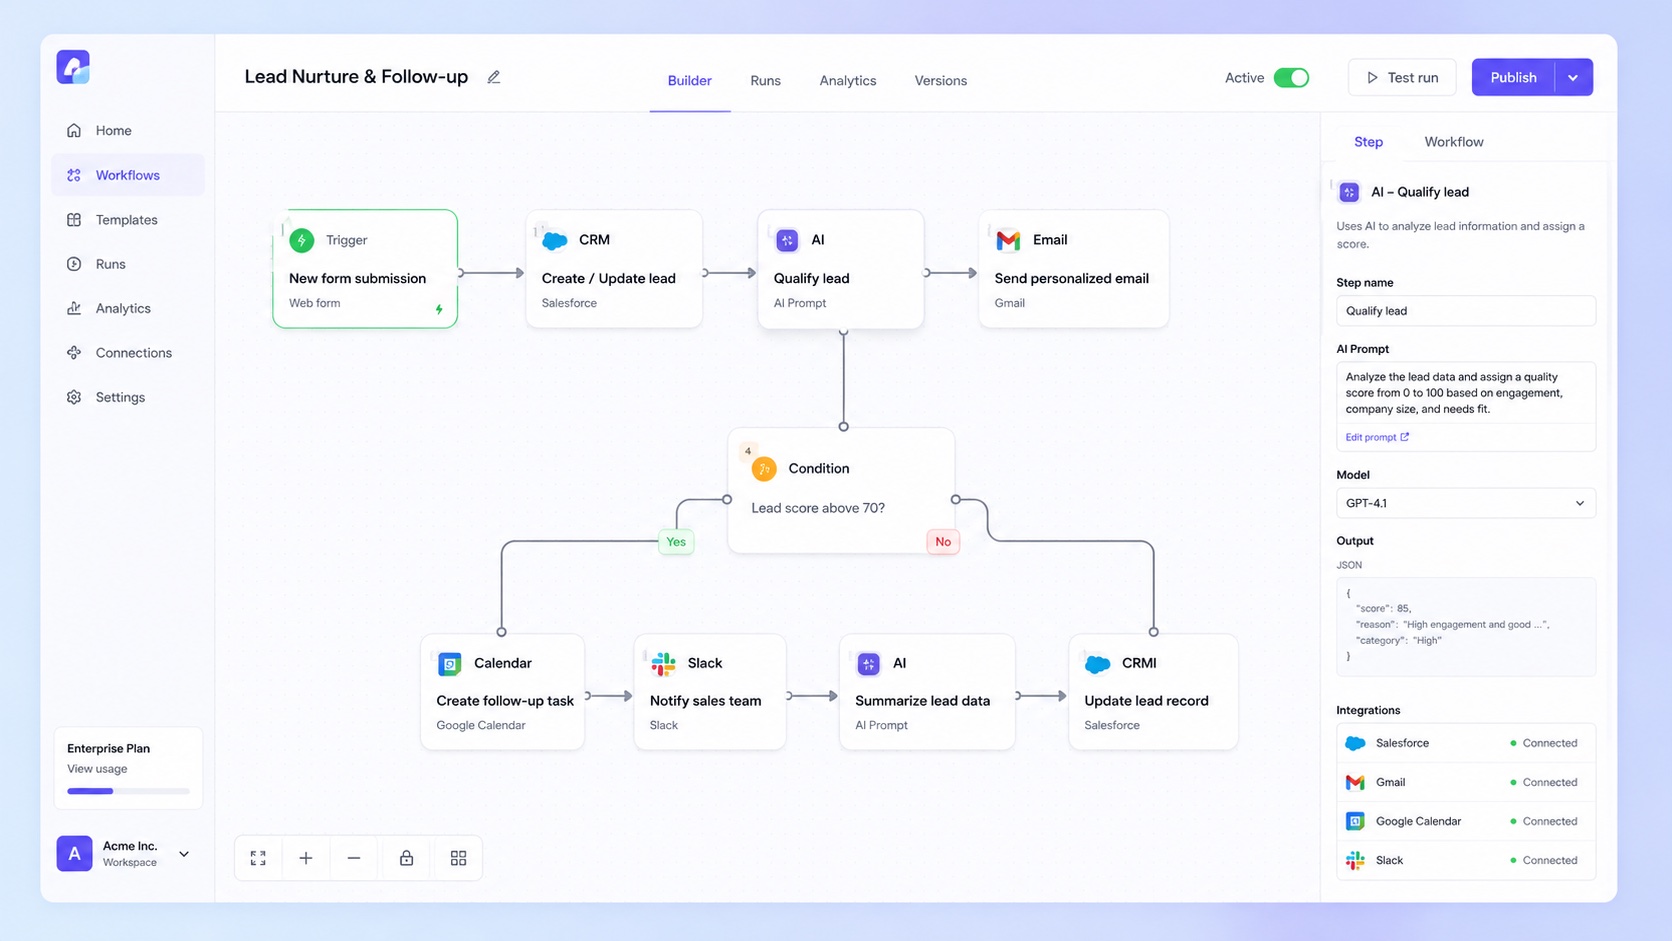Zoom out with the minus icon
The height and width of the screenshot is (941, 1672).
354,858
